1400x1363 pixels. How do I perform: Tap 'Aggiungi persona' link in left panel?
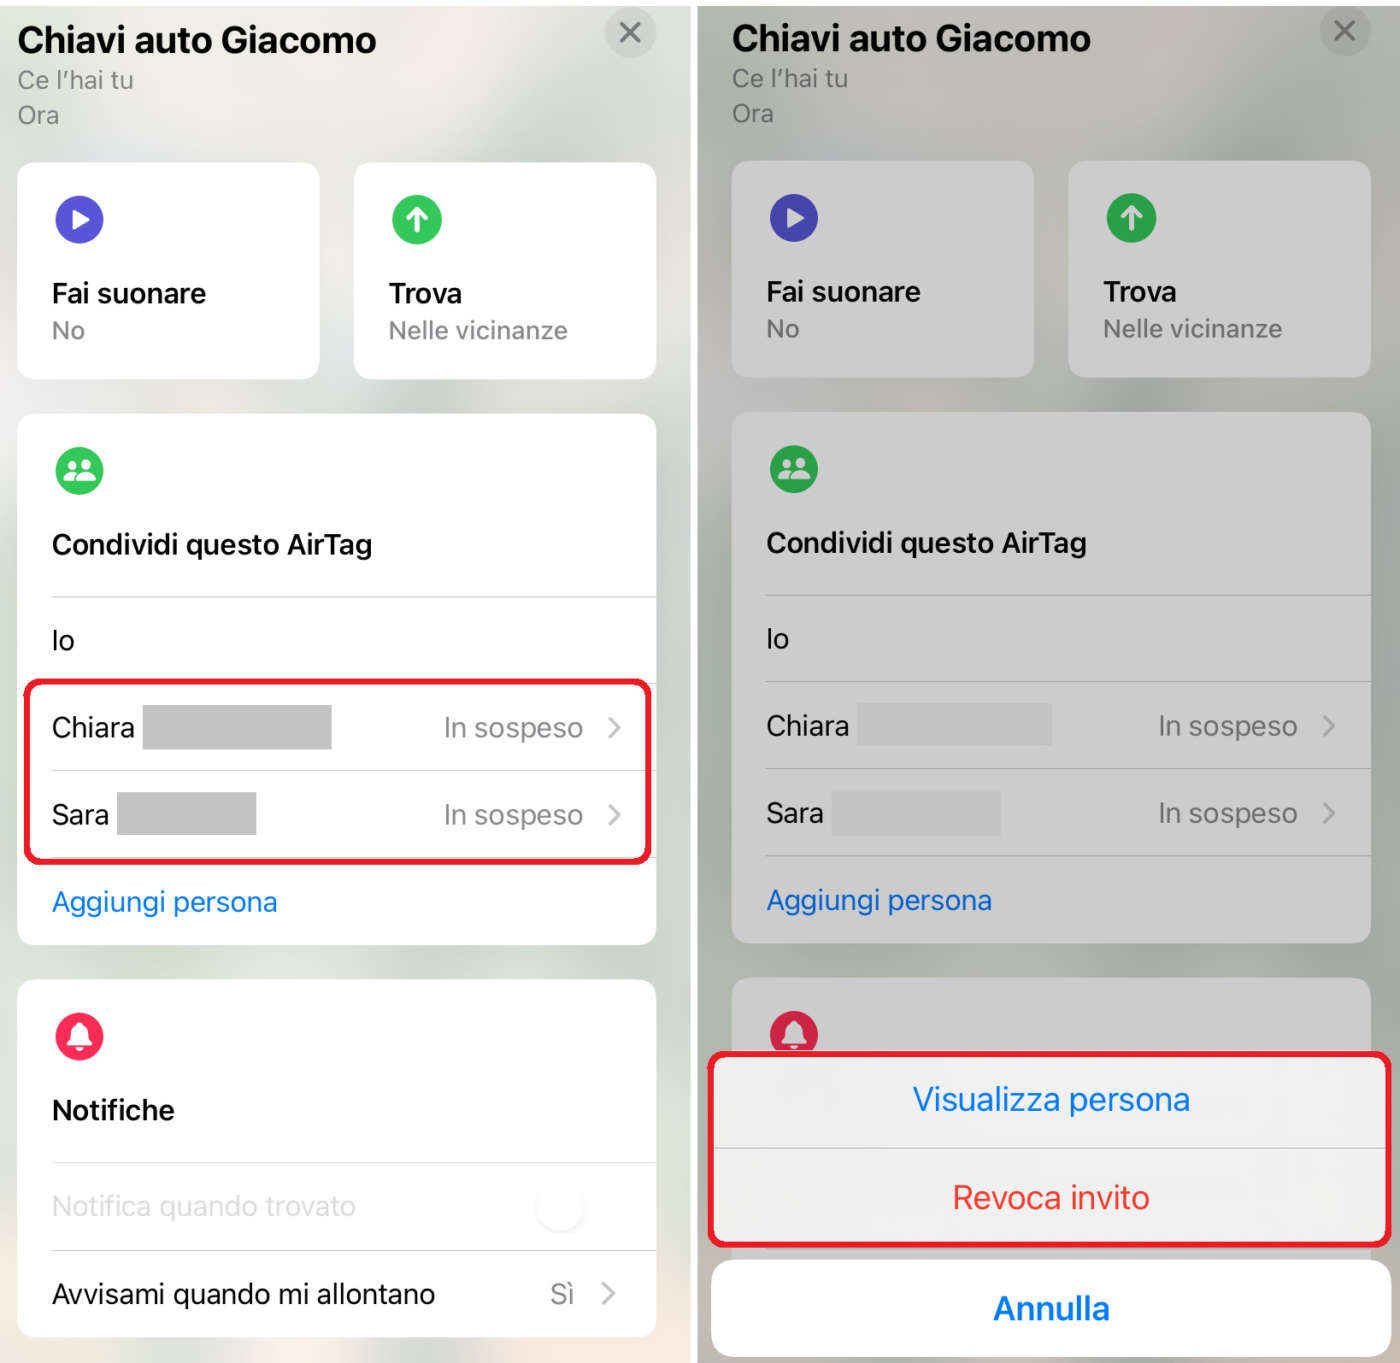(x=165, y=902)
